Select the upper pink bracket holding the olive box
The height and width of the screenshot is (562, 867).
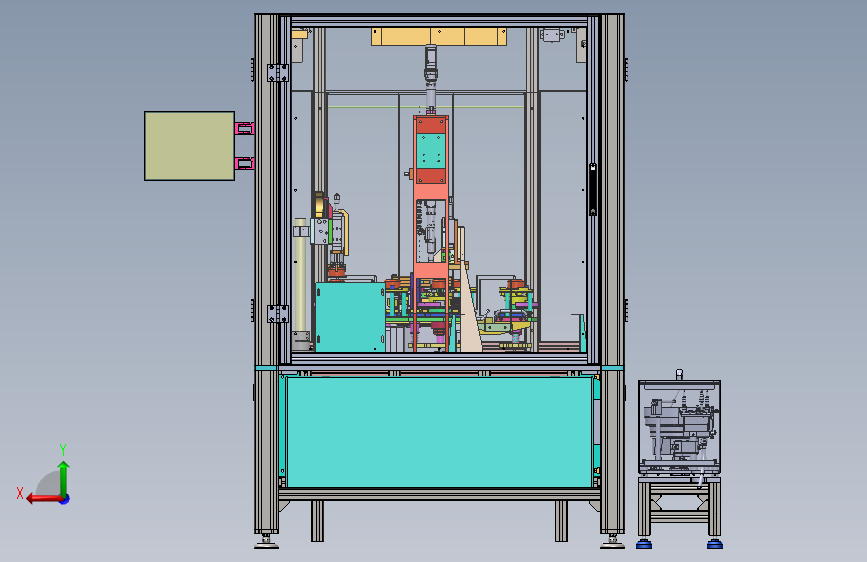click(x=244, y=129)
